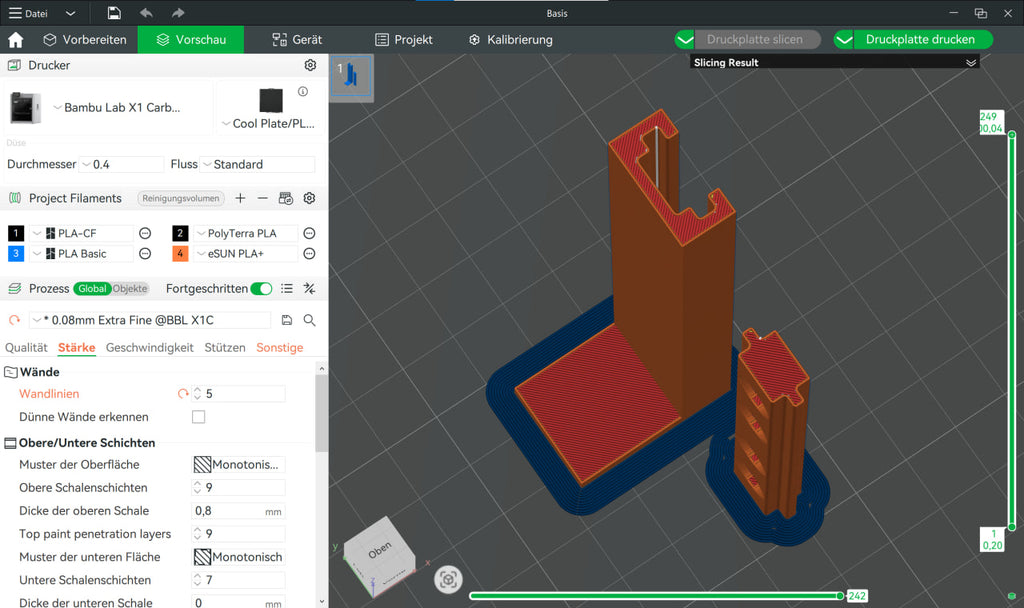The width and height of the screenshot is (1024, 608).
Task: Click the info icon above Cool Plate
Action: (x=303, y=91)
